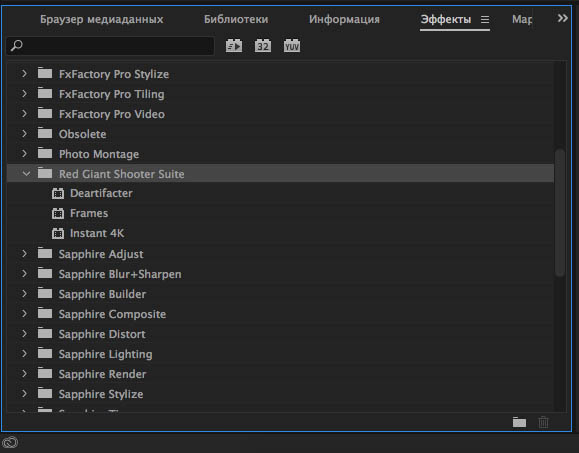The height and width of the screenshot is (453, 579).
Task: Expand the Sapphire Stylize folder
Action: tap(24, 393)
